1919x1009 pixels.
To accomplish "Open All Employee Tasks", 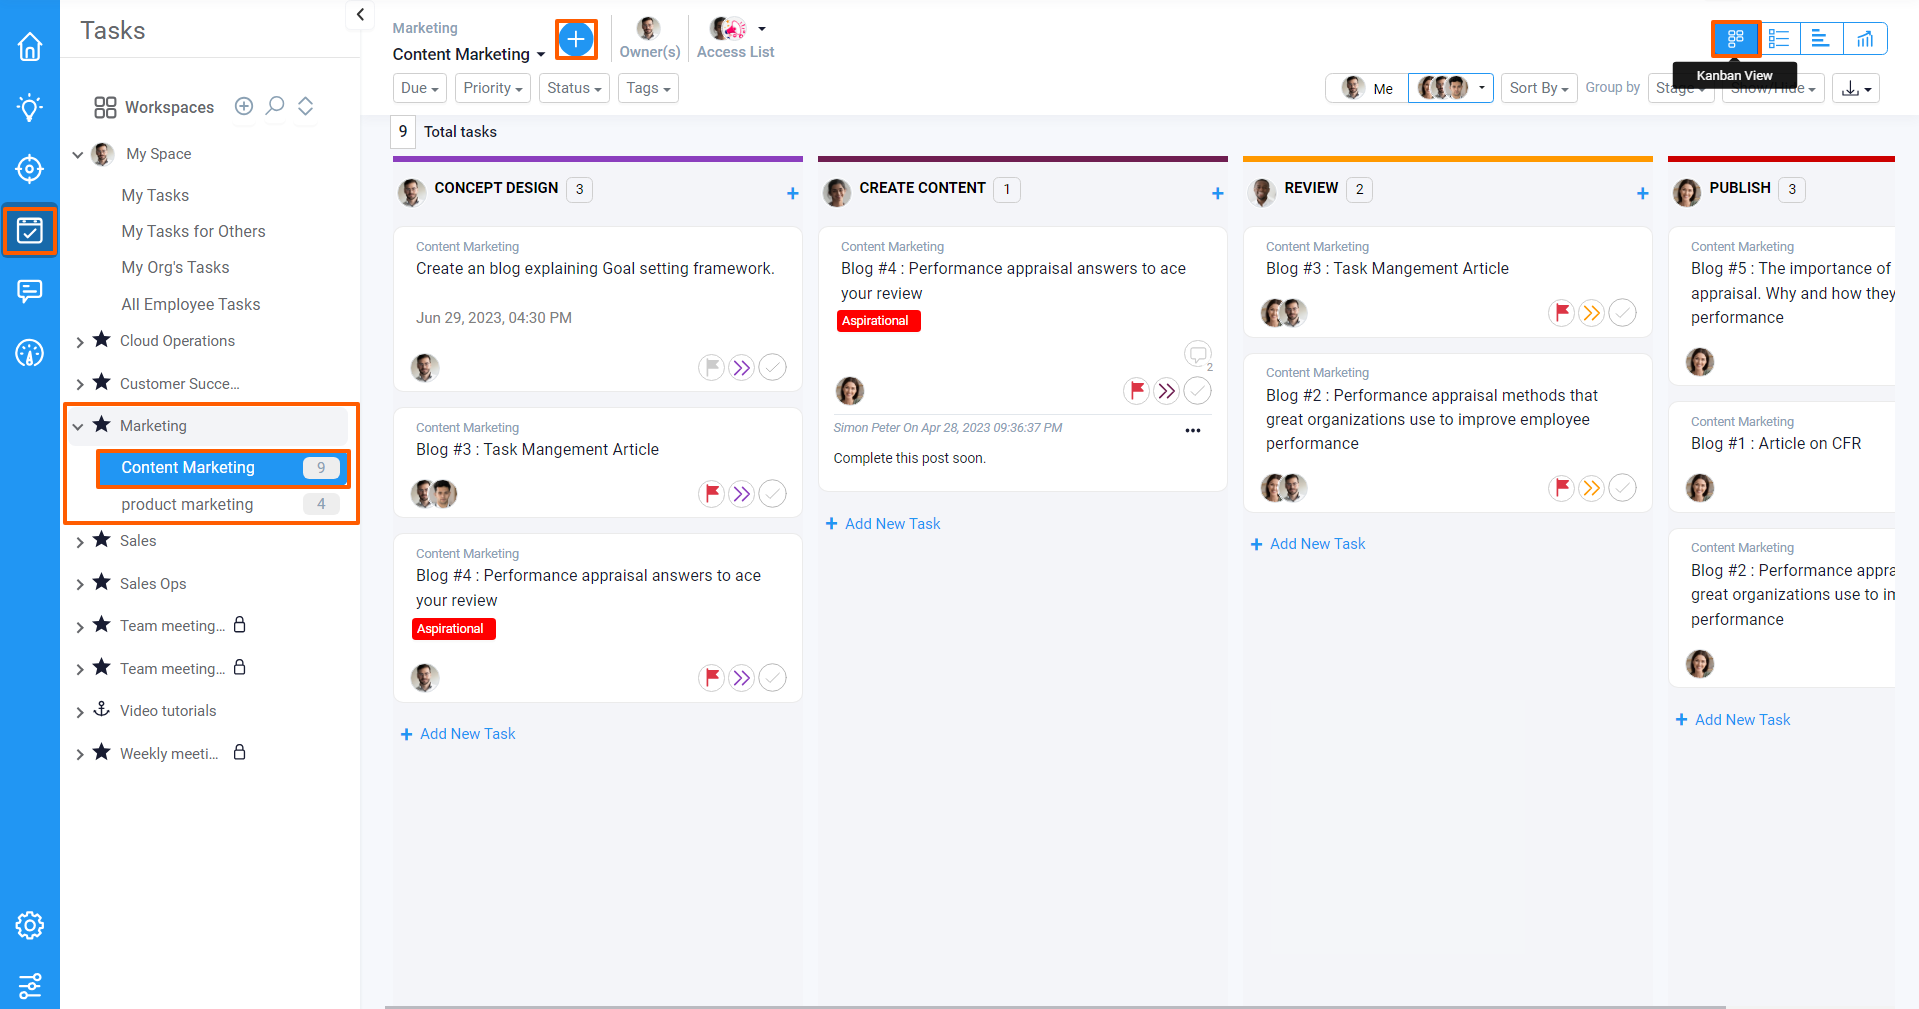I will [191, 304].
